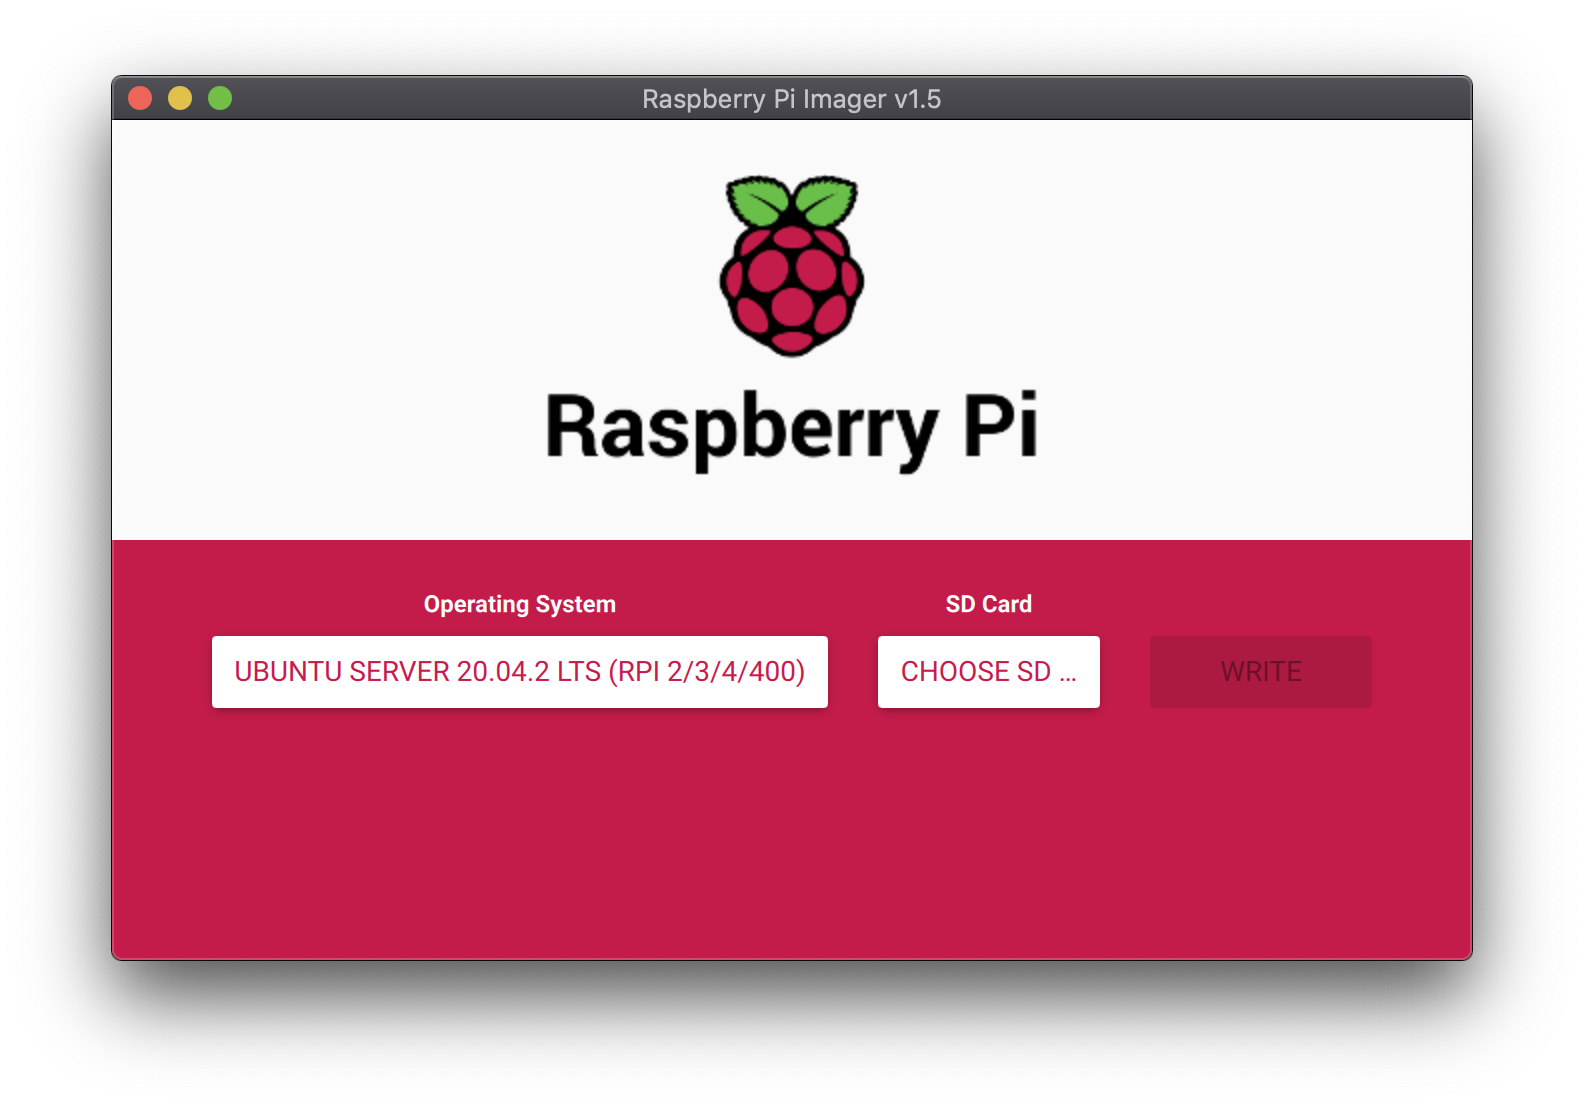Click the Raspberry Pi berry logo
This screenshot has height=1108, width=1584.
(791, 266)
